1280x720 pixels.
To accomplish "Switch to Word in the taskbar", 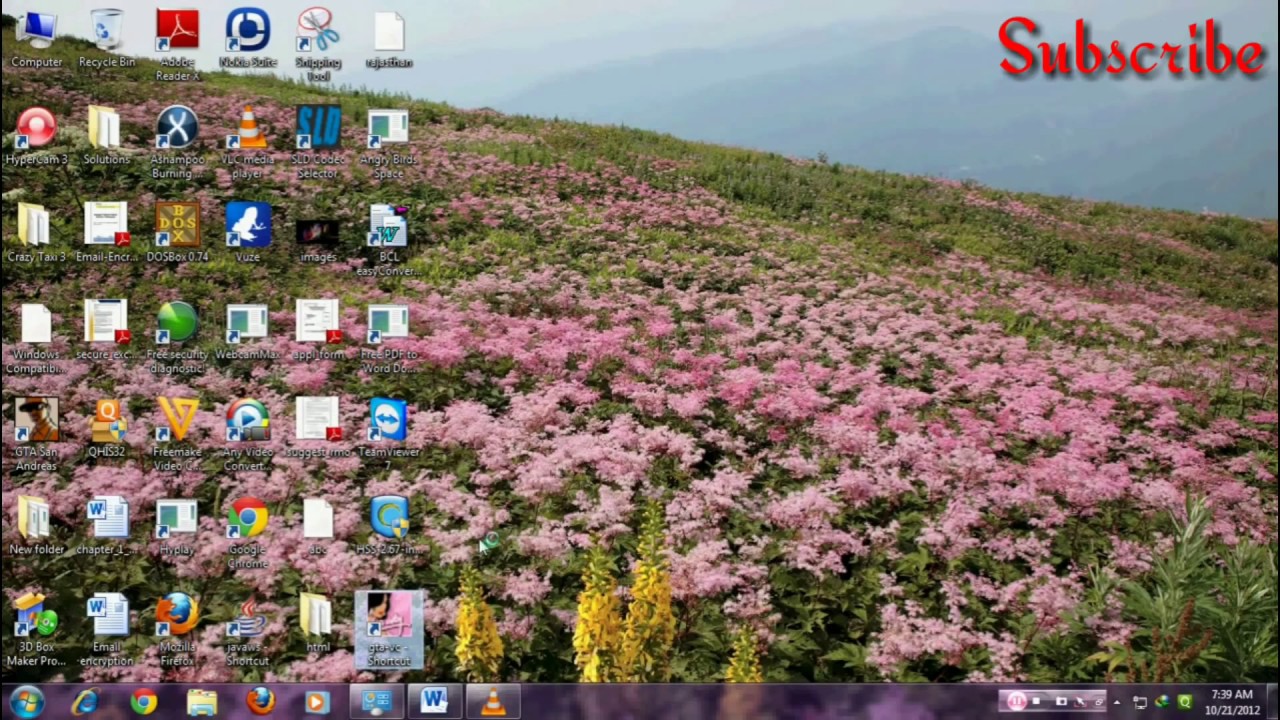I will coord(433,702).
